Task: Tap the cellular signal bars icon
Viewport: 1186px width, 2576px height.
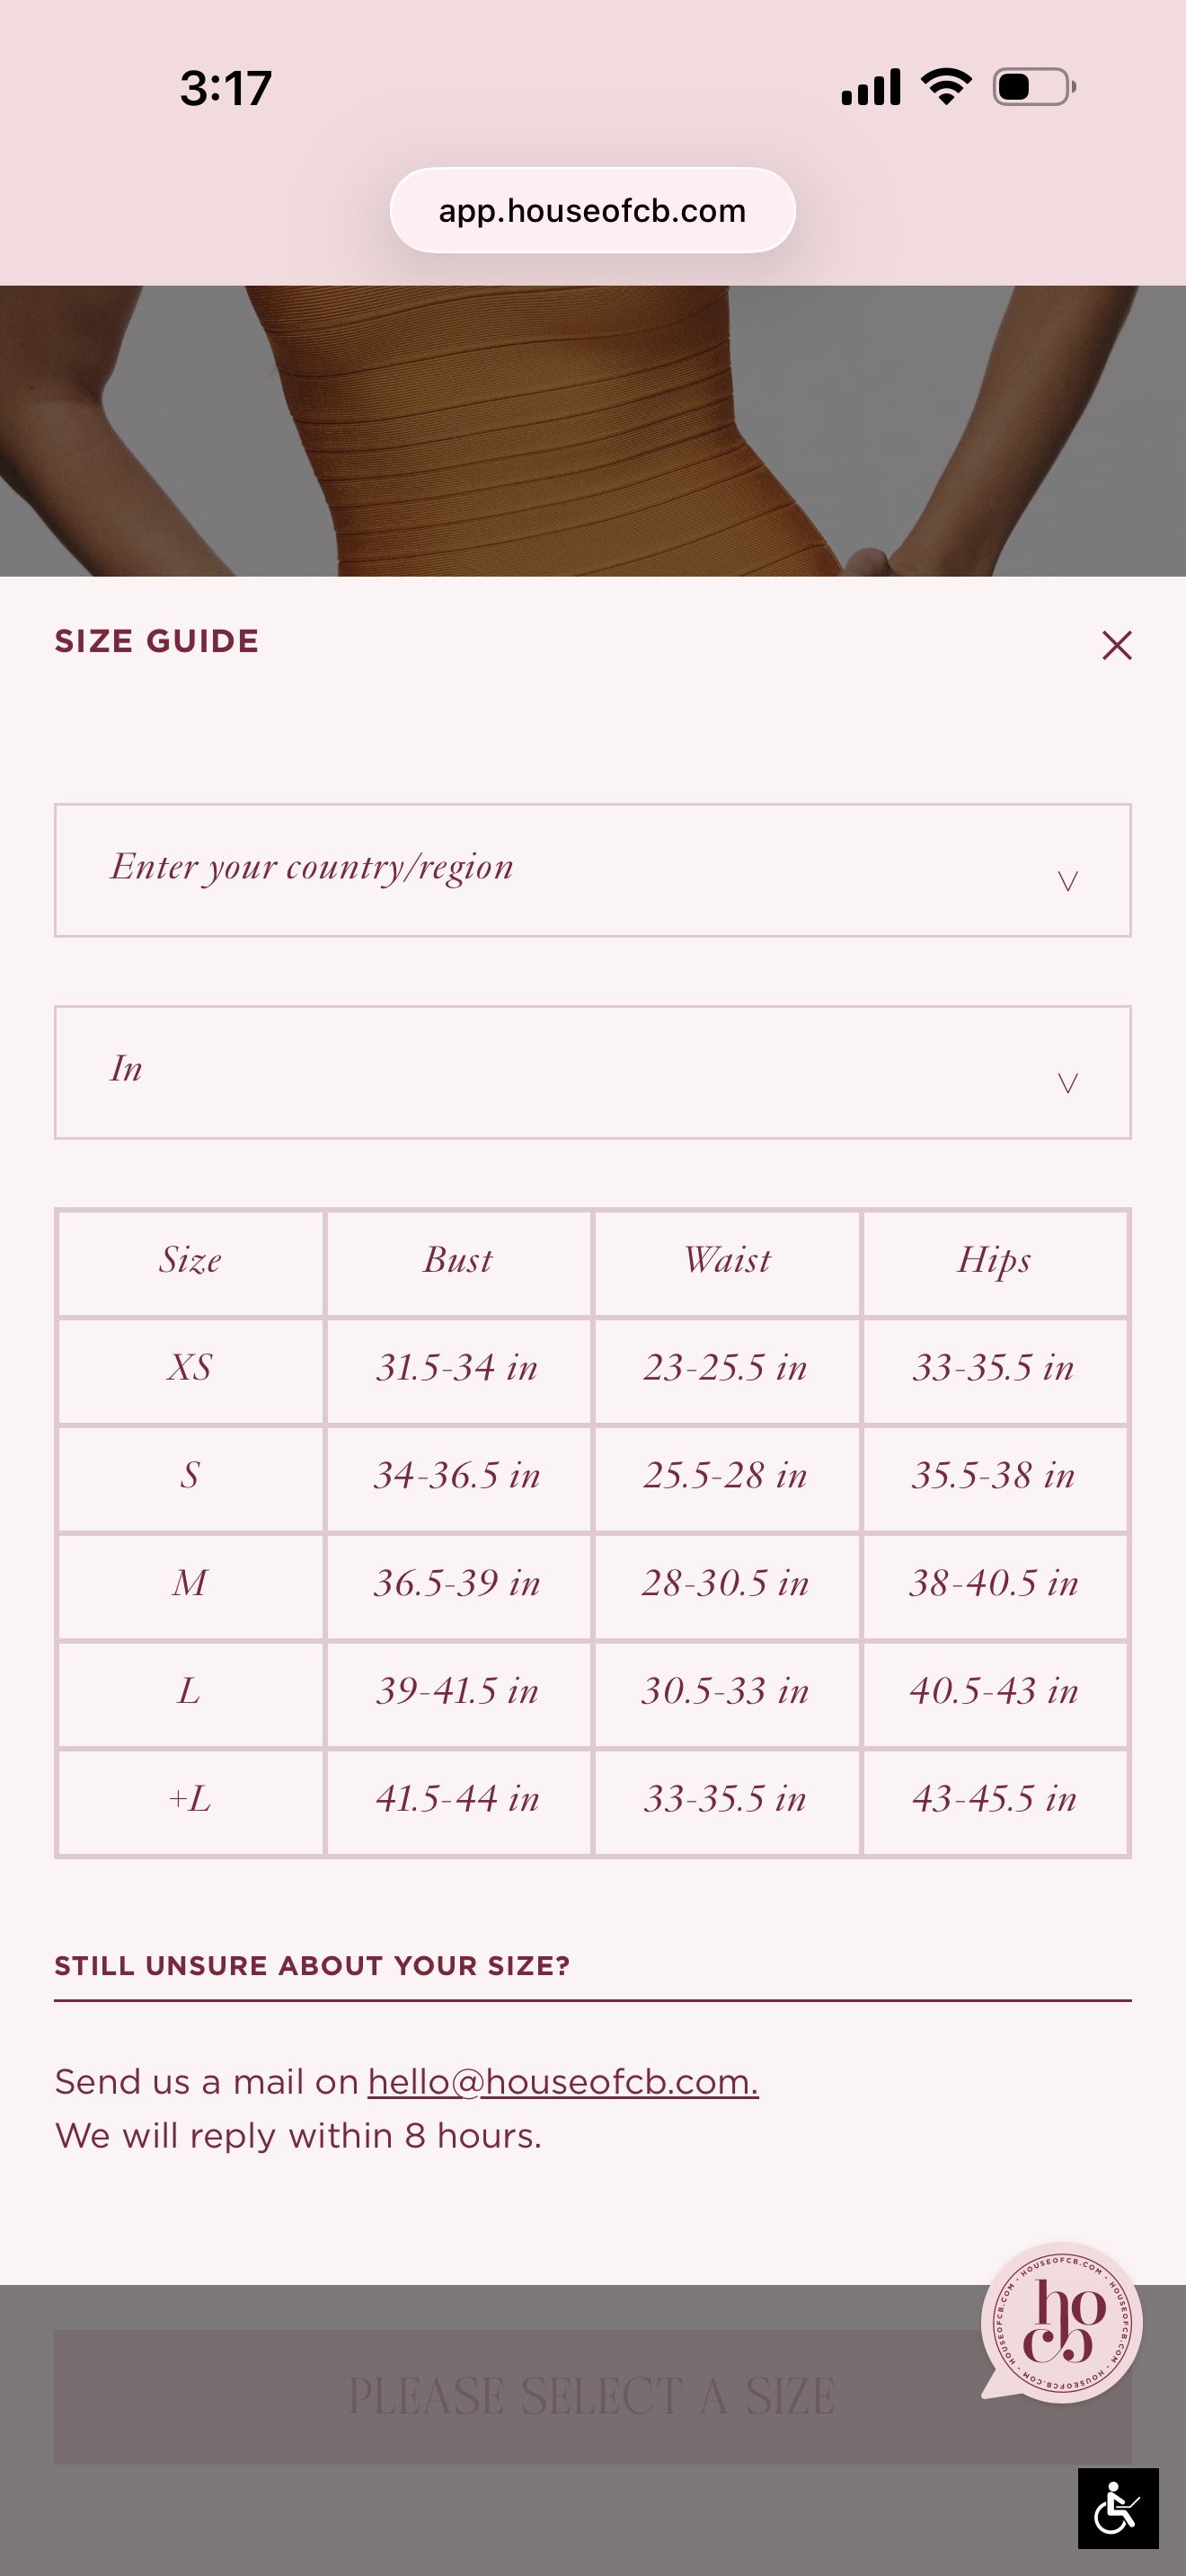Action: [870, 87]
